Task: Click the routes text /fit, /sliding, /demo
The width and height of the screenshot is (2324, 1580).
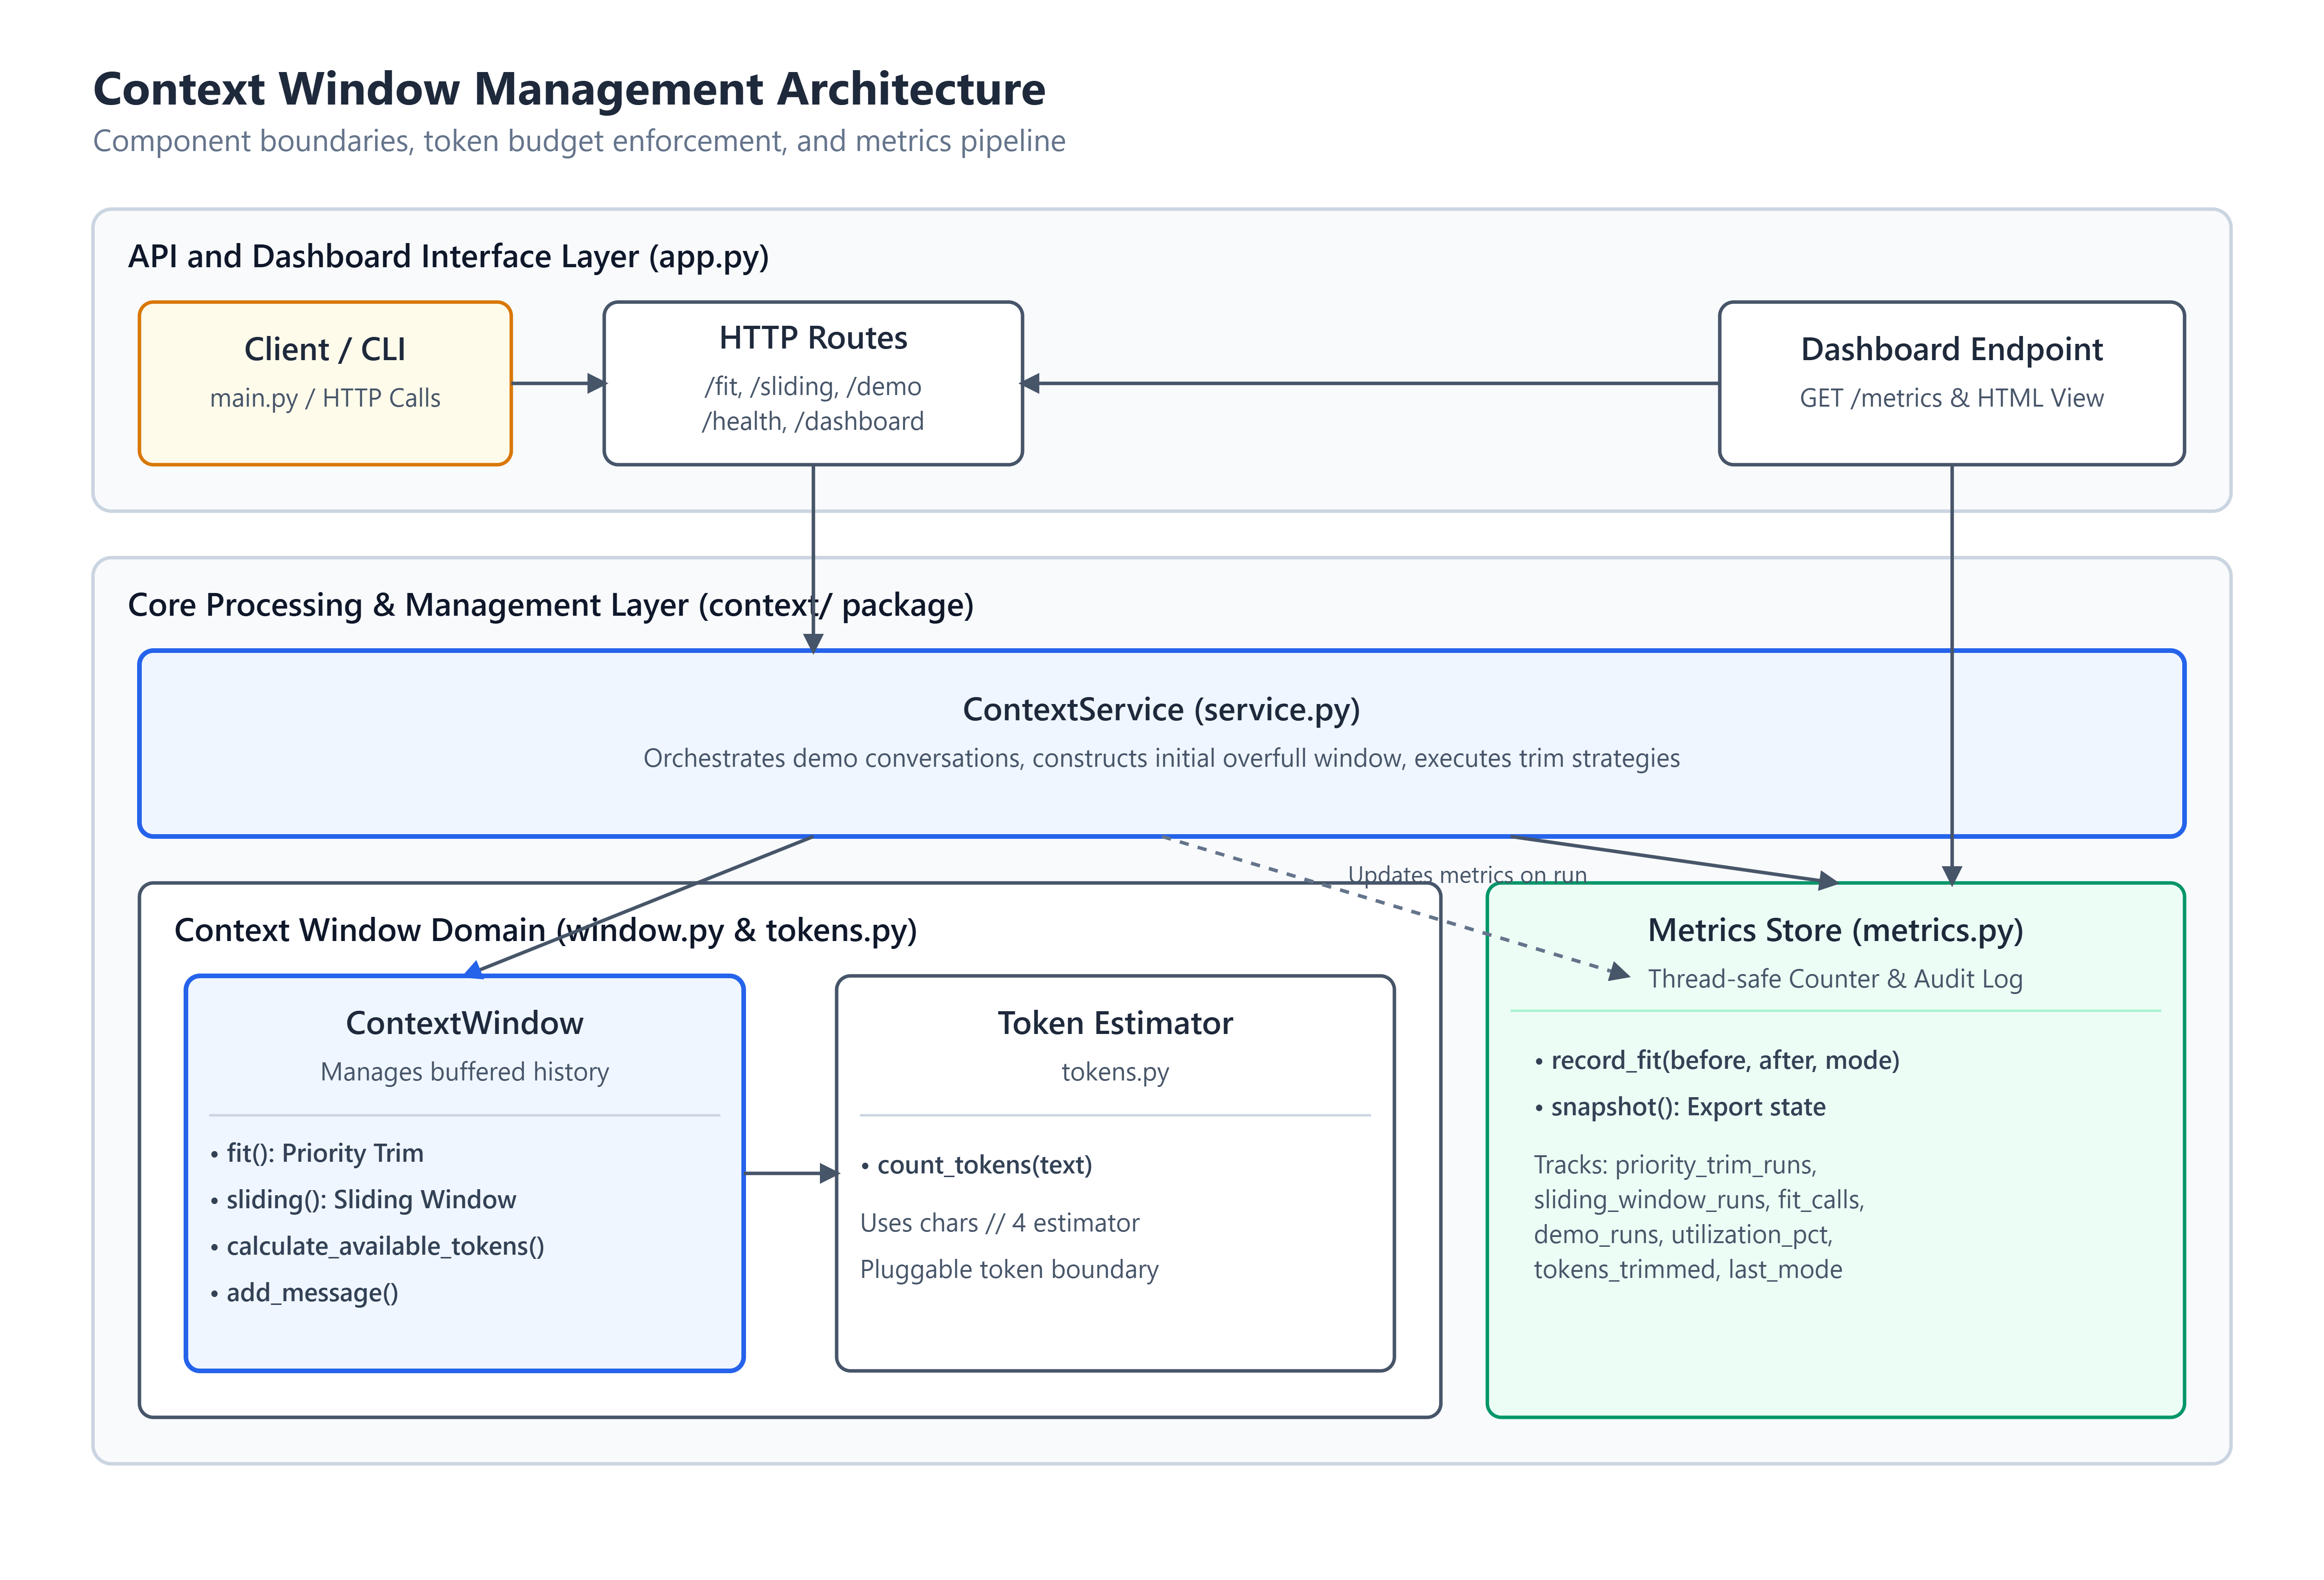Action: (x=813, y=386)
